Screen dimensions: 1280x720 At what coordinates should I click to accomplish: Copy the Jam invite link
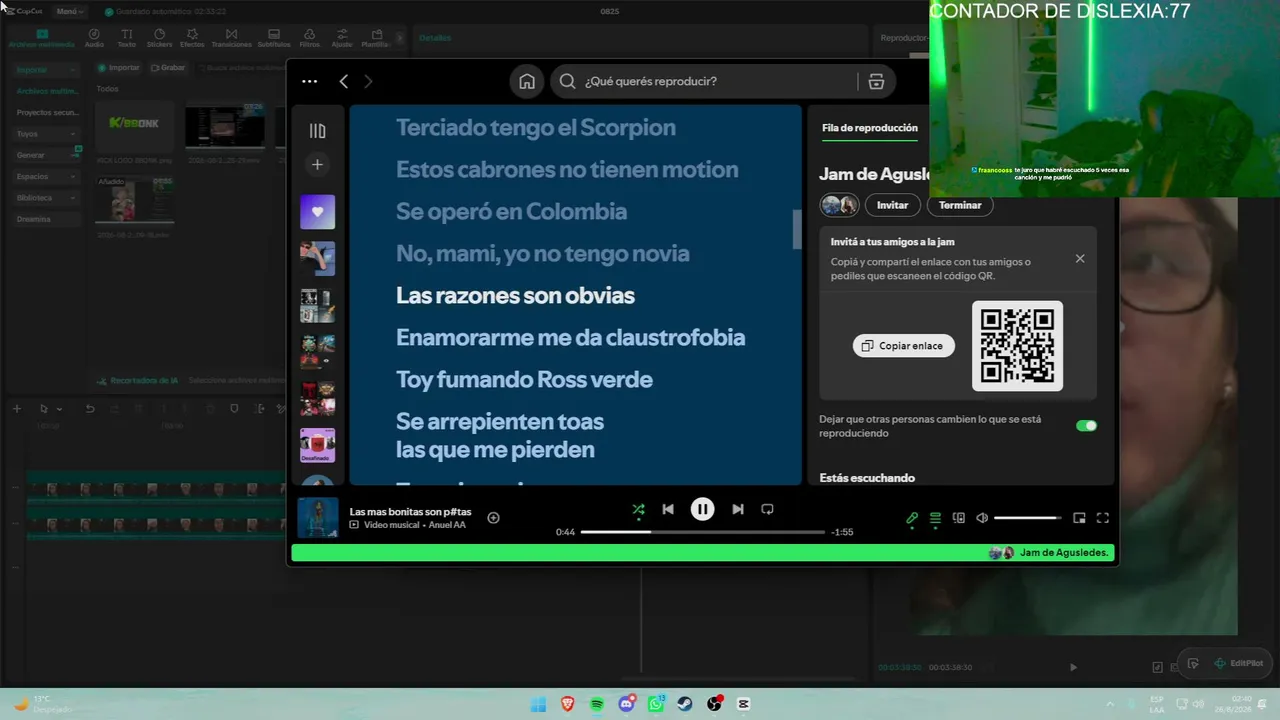[x=904, y=345]
